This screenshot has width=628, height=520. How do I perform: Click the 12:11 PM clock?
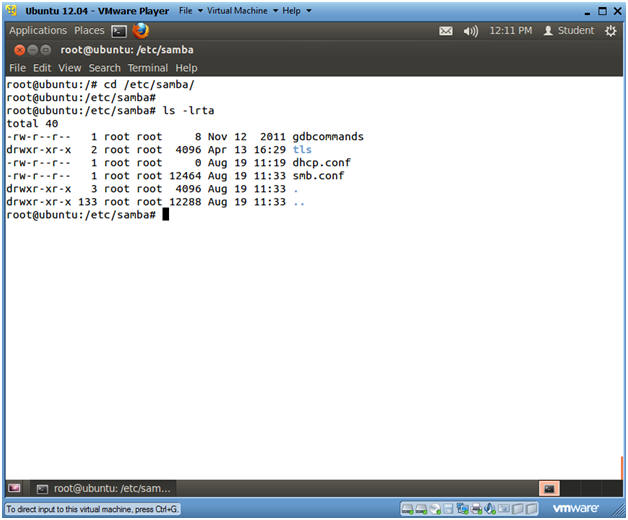point(511,31)
